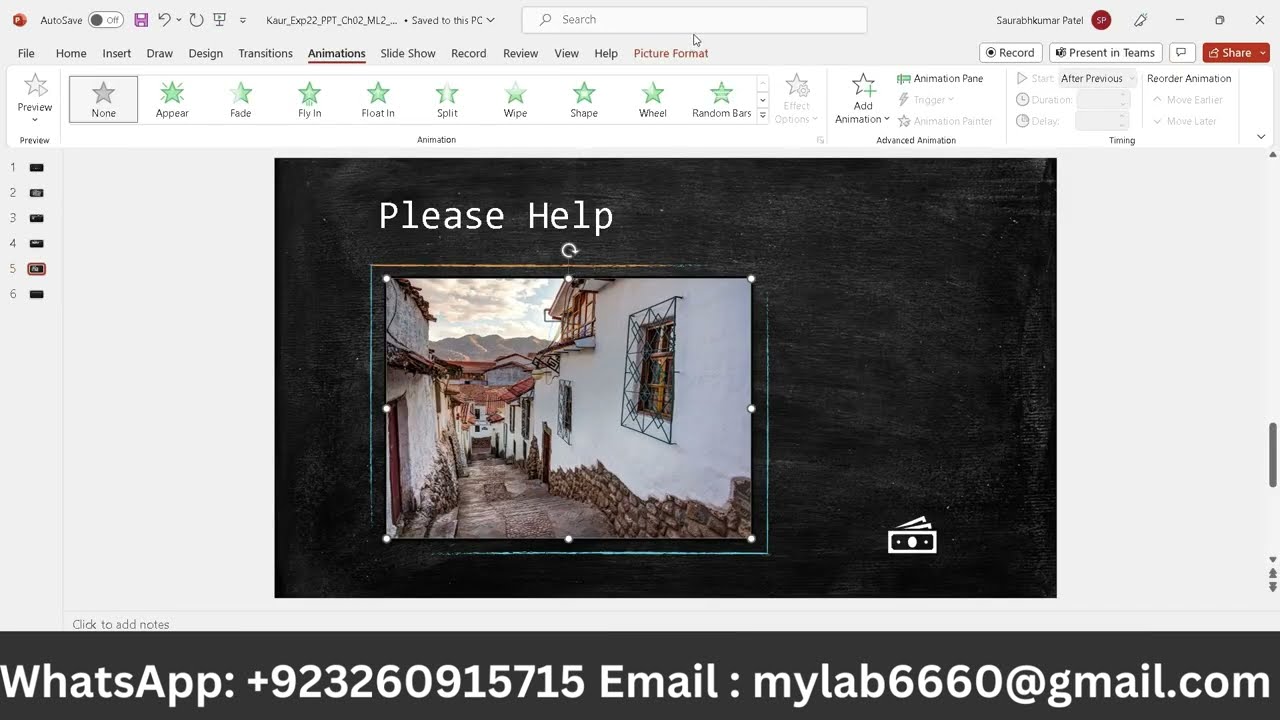Click the pen icon in the title bar
The height and width of the screenshot is (720, 1280).
[1140, 20]
